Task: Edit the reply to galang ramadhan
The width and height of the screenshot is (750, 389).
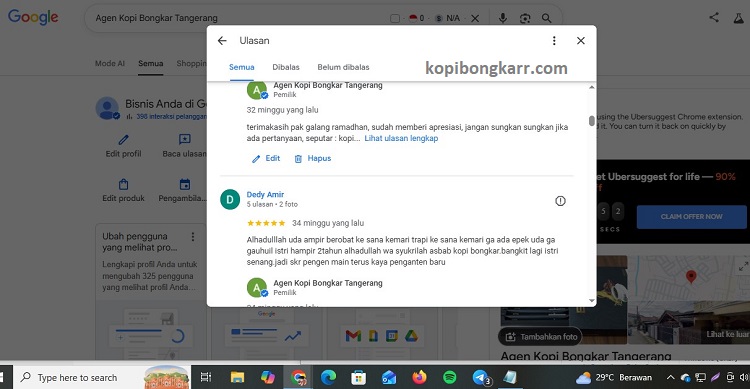Action: [266, 158]
